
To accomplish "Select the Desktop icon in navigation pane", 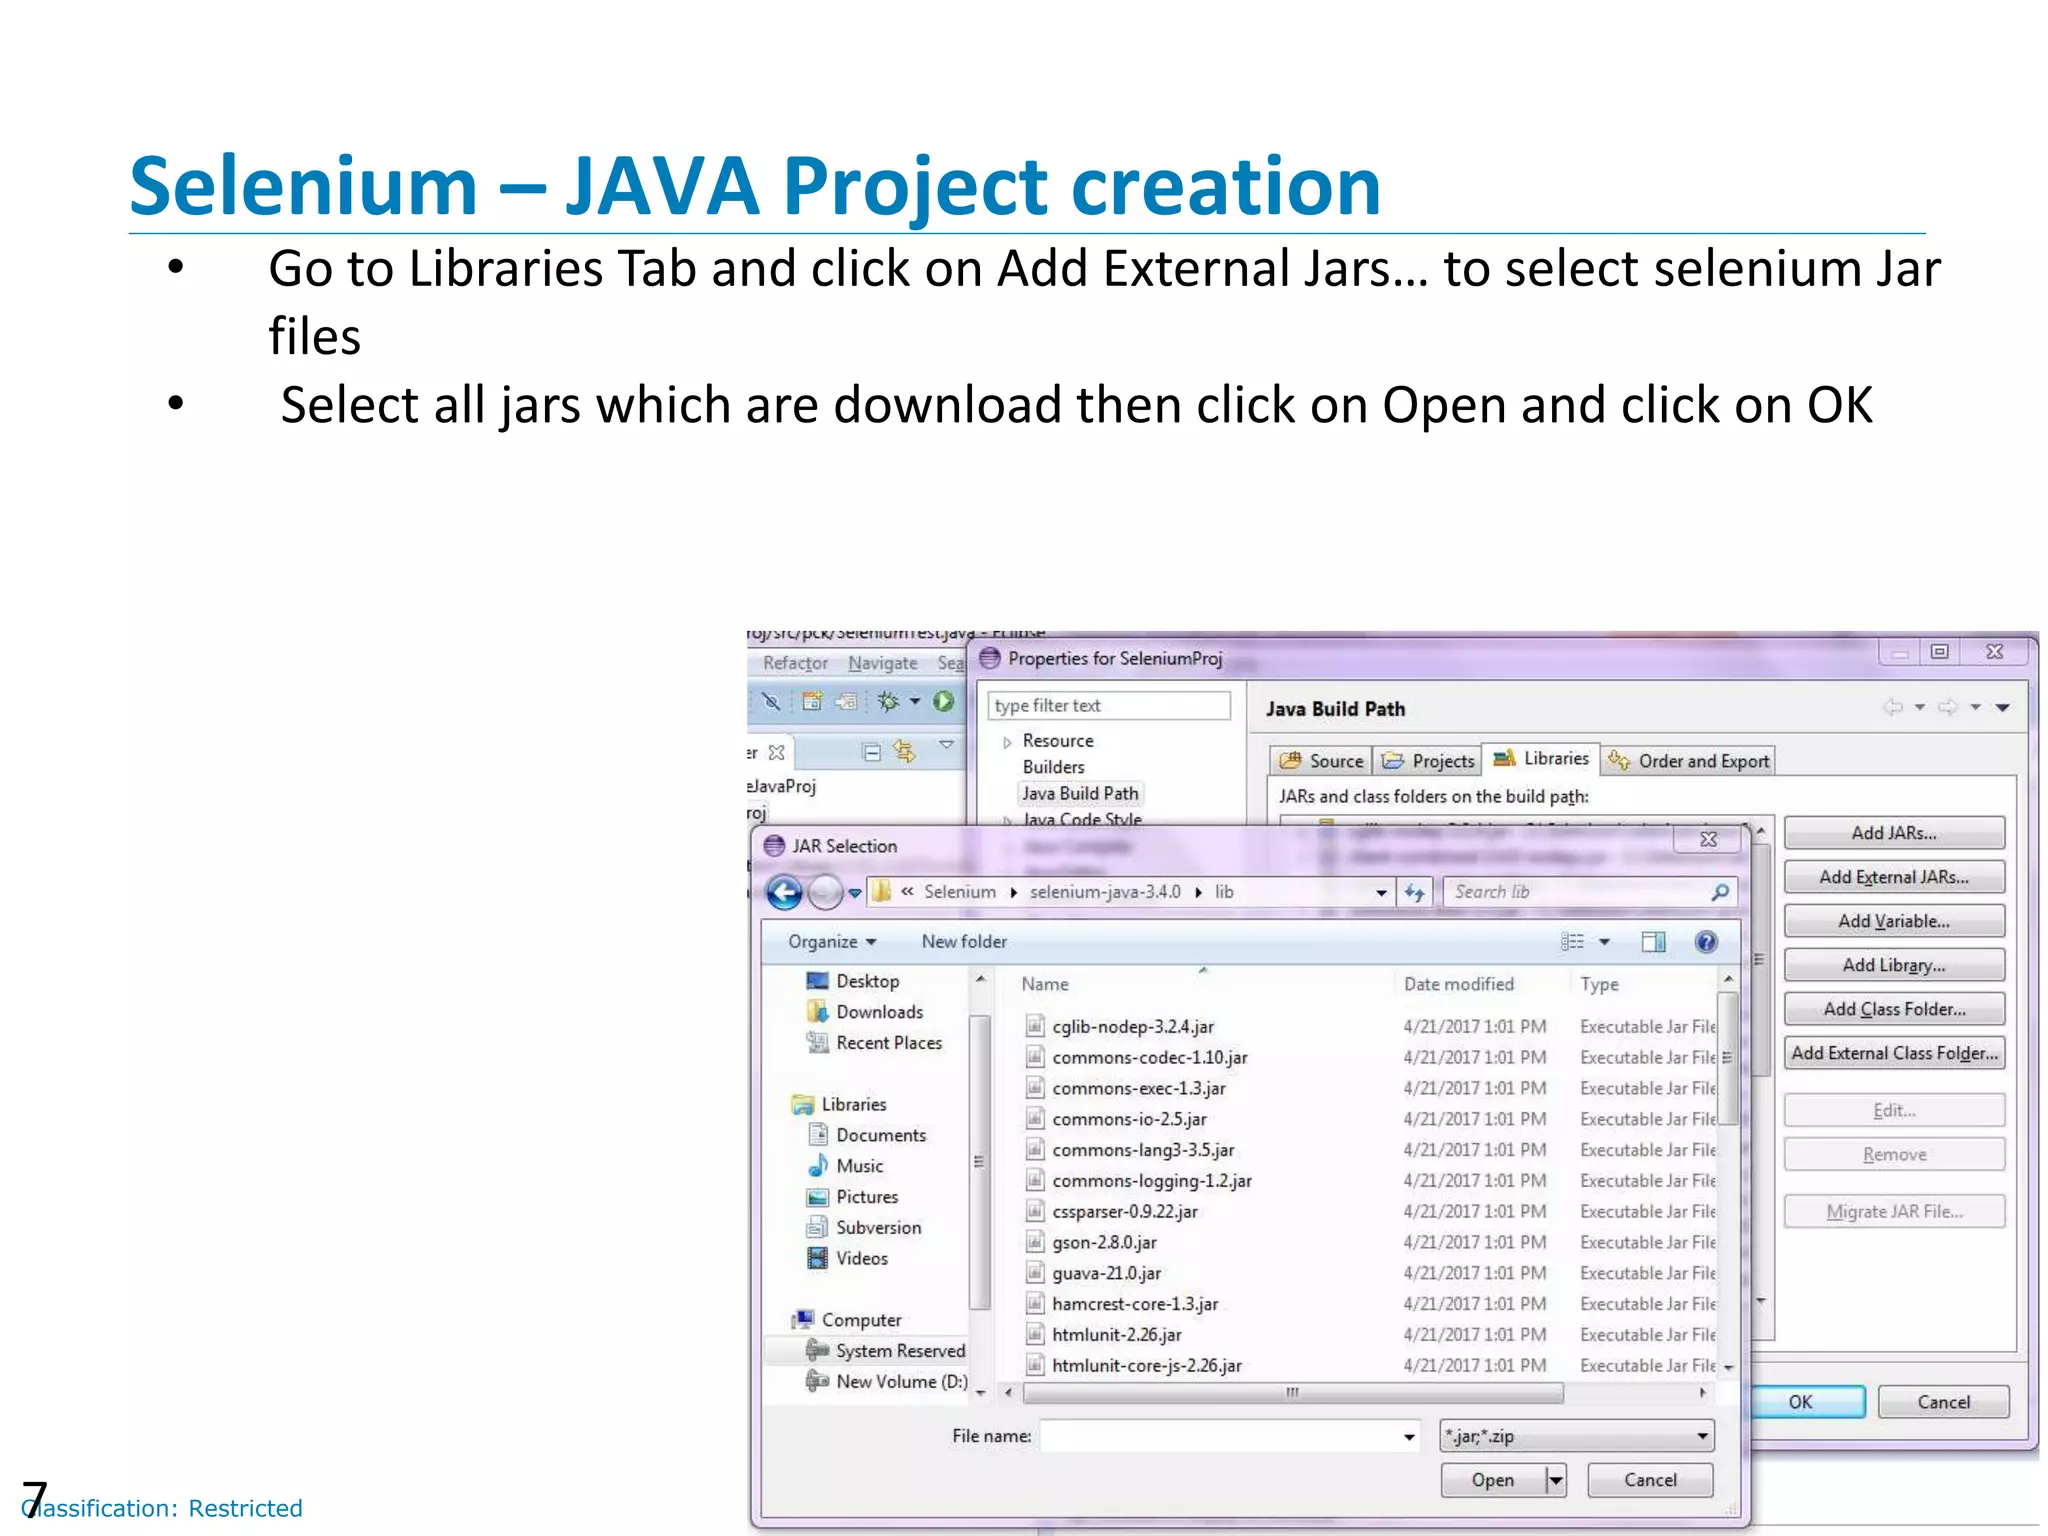I will (x=818, y=981).
